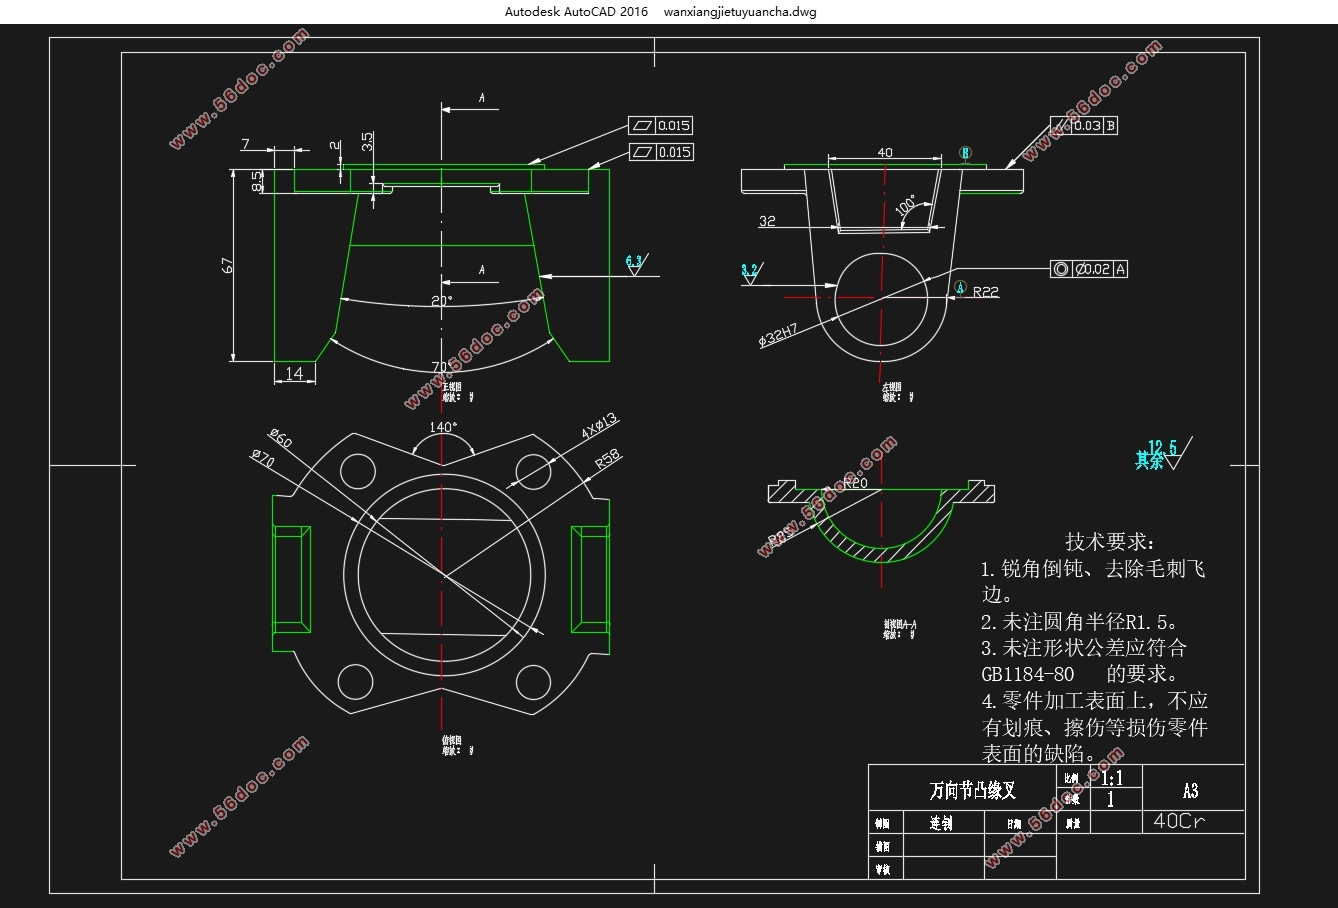Select the cyan datum B marker

tap(965, 153)
